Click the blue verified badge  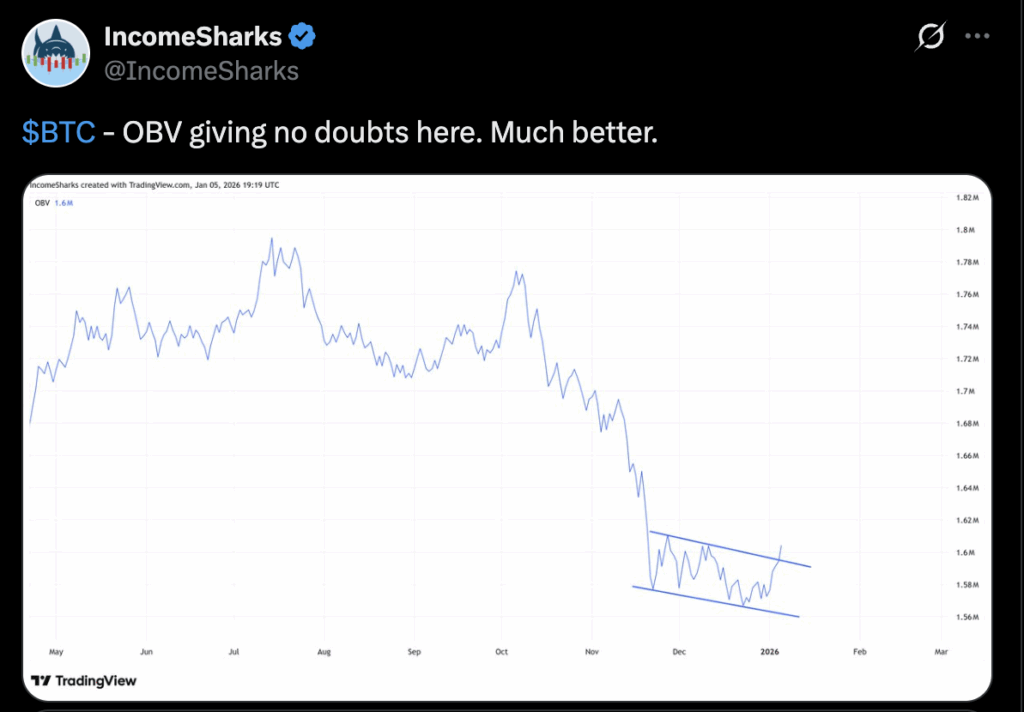click(x=303, y=38)
